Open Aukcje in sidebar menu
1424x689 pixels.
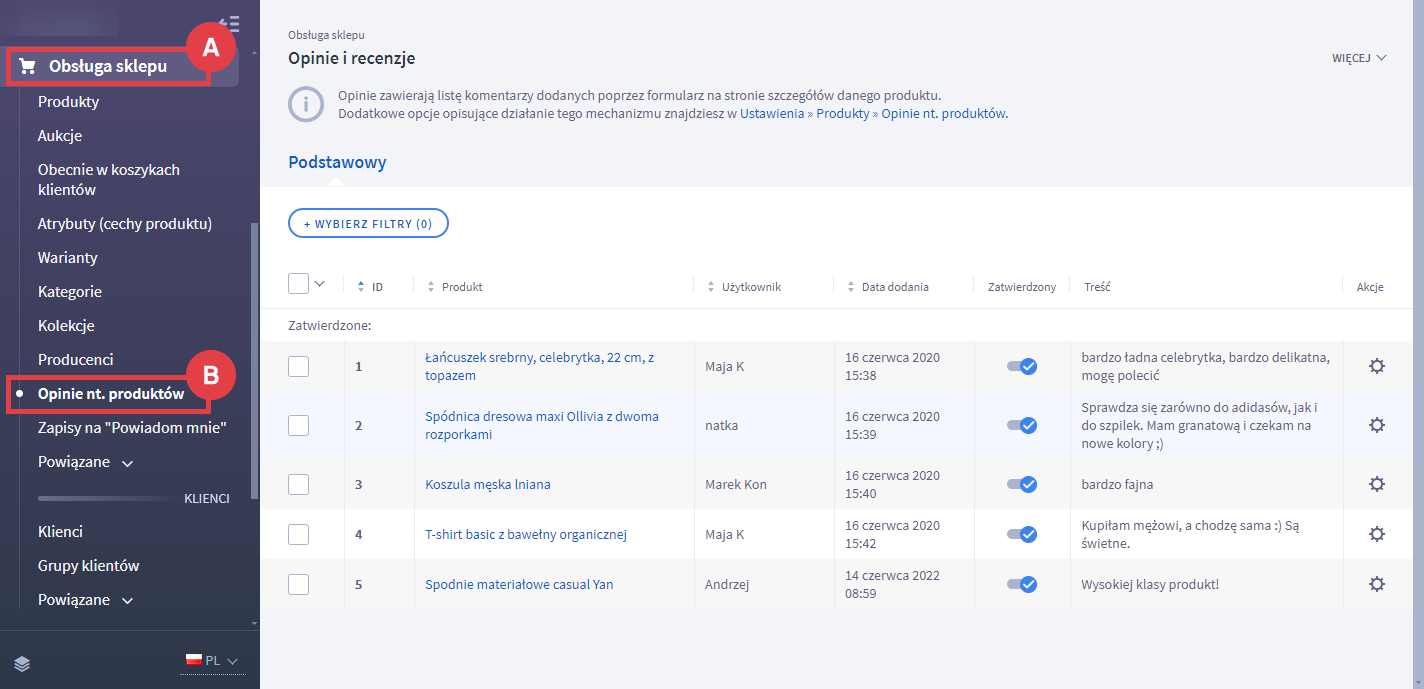pos(60,136)
